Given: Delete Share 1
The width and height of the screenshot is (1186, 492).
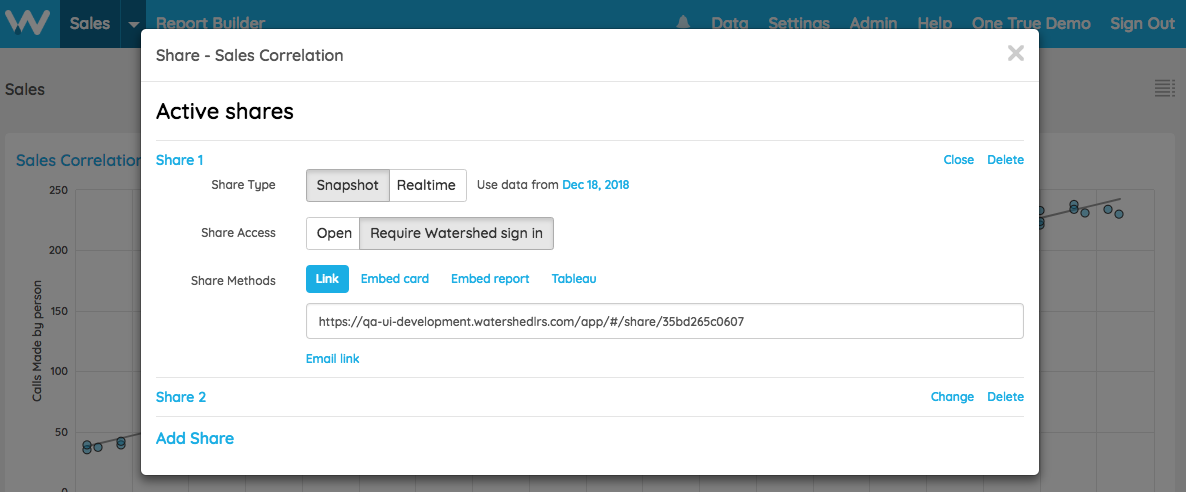Looking at the screenshot, I should tap(1005, 160).
